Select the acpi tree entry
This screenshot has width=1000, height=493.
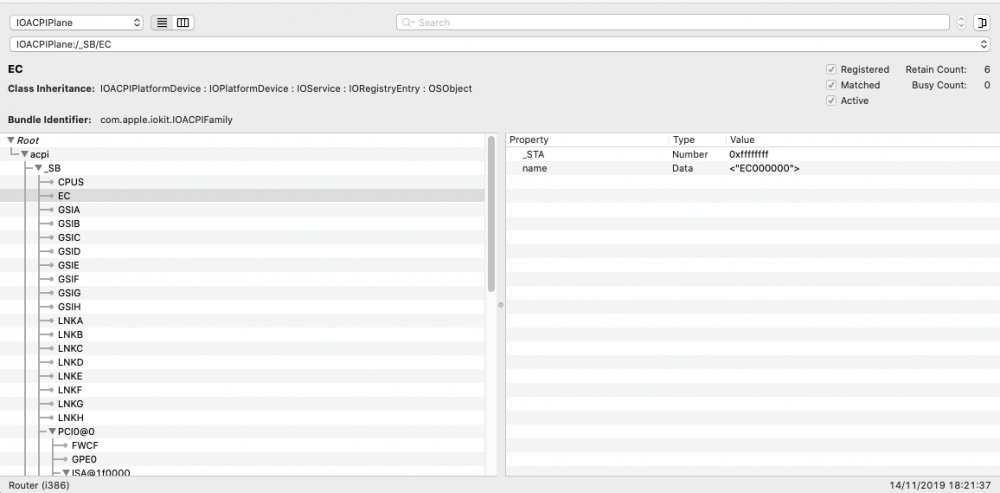click(x=40, y=154)
